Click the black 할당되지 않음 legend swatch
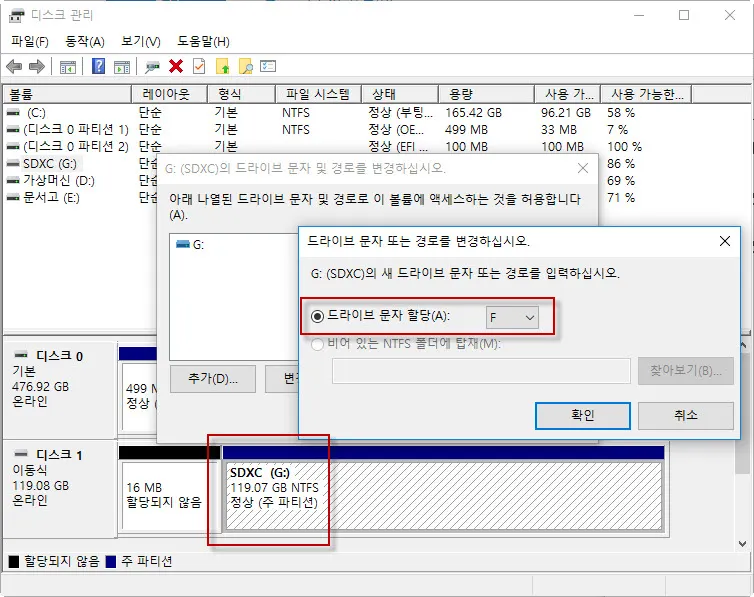Image resolution: width=754 pixels, height=597 pixels. (x=13, y=561)
